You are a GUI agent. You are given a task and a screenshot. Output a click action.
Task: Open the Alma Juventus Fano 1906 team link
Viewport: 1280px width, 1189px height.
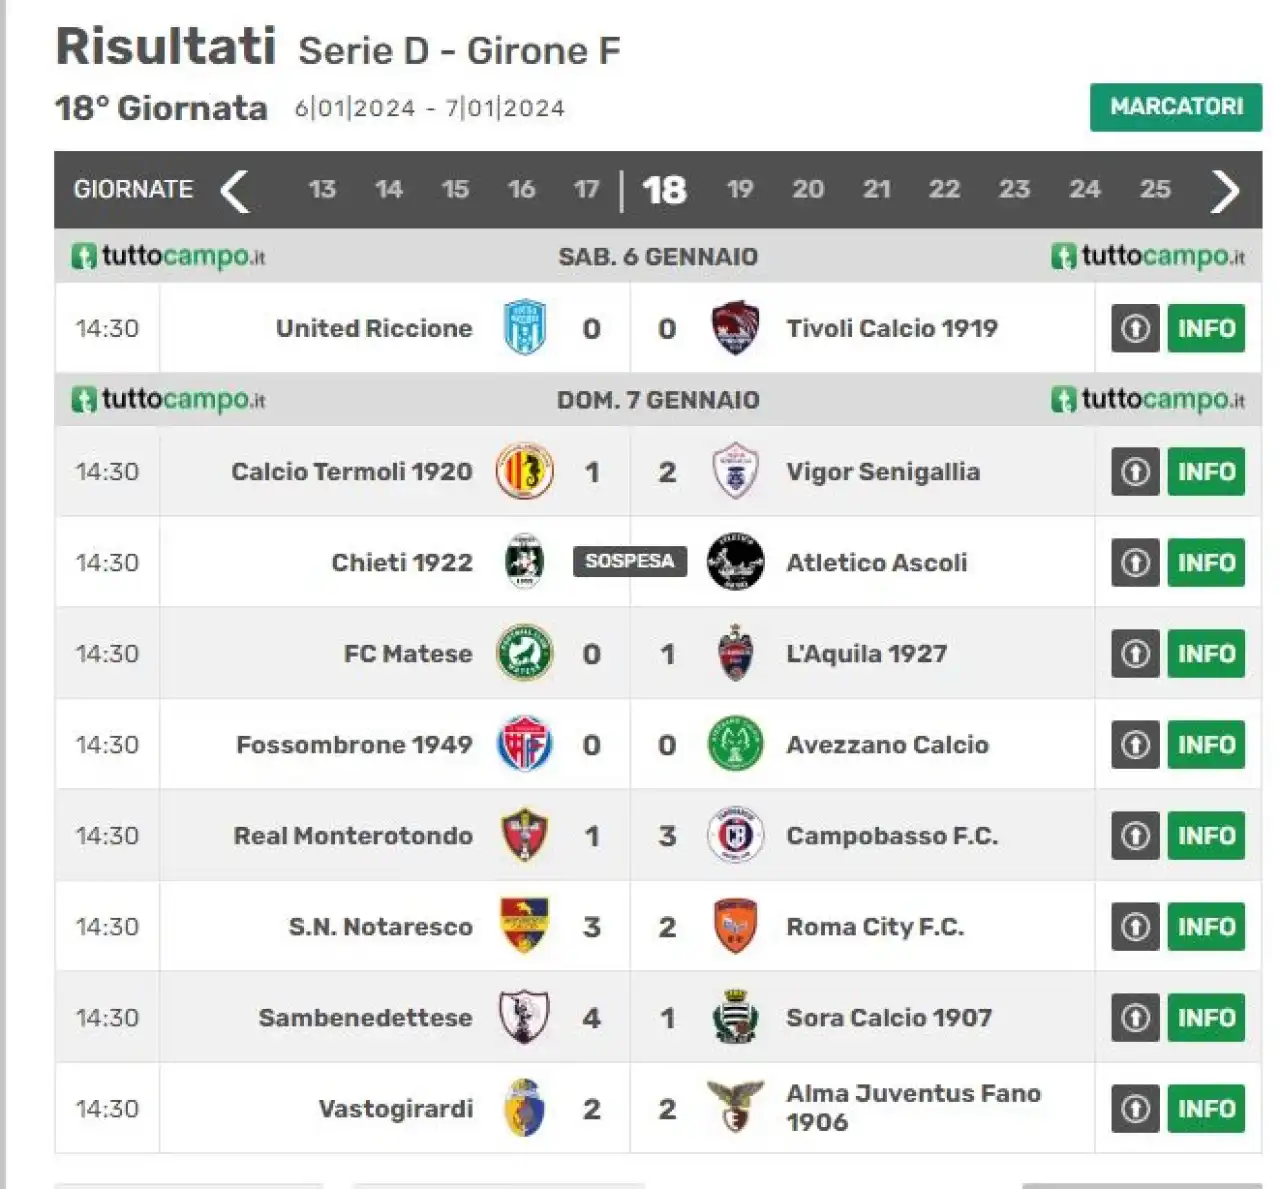pos(913,1107)
